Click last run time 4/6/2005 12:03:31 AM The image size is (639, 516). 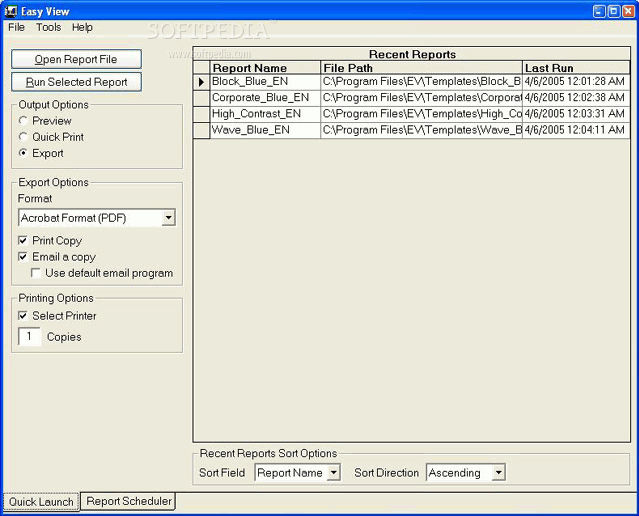575,114
